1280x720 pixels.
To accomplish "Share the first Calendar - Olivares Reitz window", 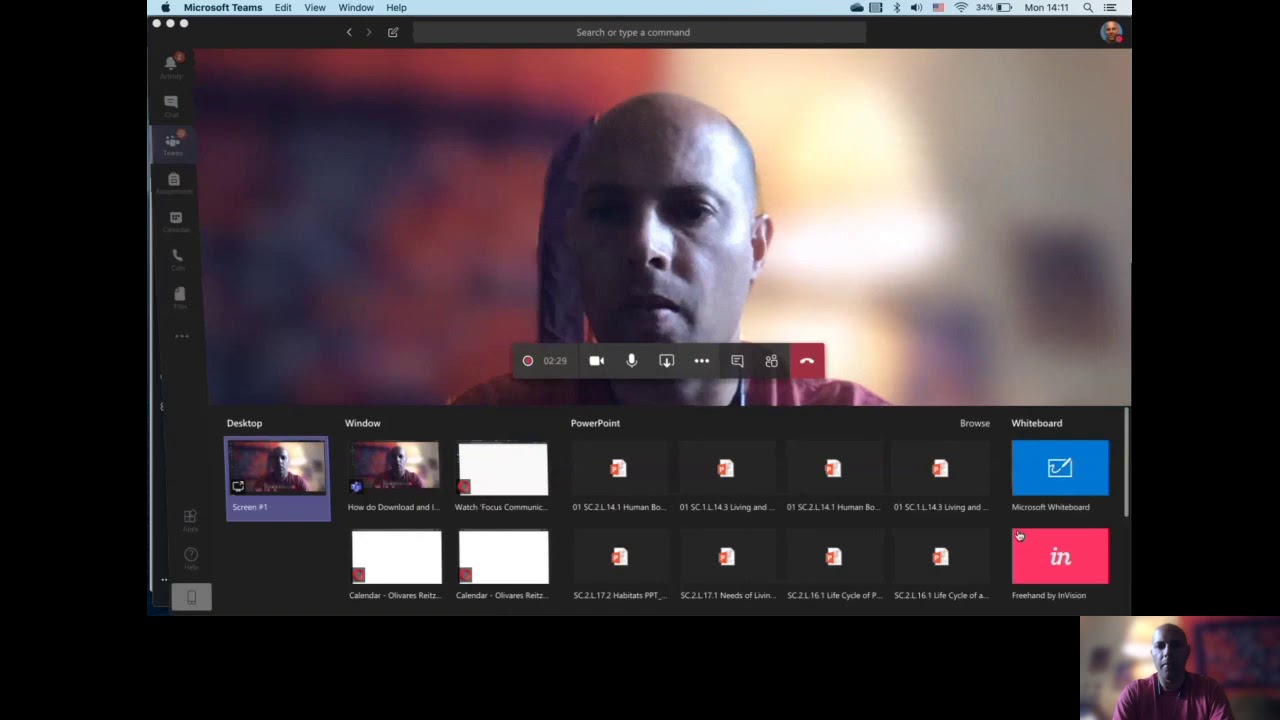I will (395, 566).
